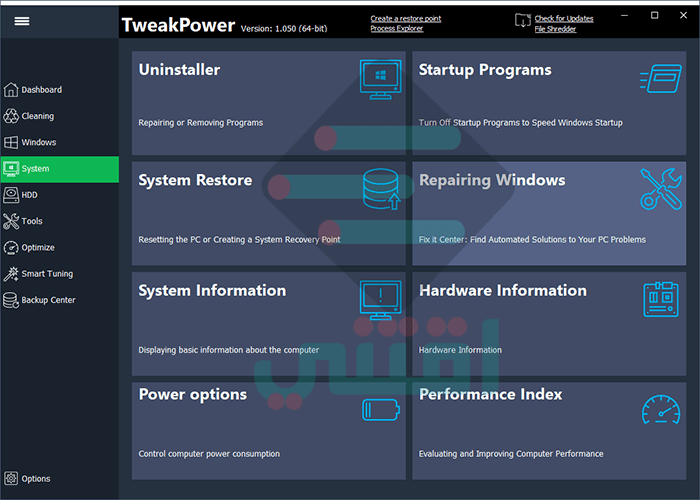Screen dimensions: 700x500
Task: Click the Uninstaller monitor icon
Action: point(380,79)
